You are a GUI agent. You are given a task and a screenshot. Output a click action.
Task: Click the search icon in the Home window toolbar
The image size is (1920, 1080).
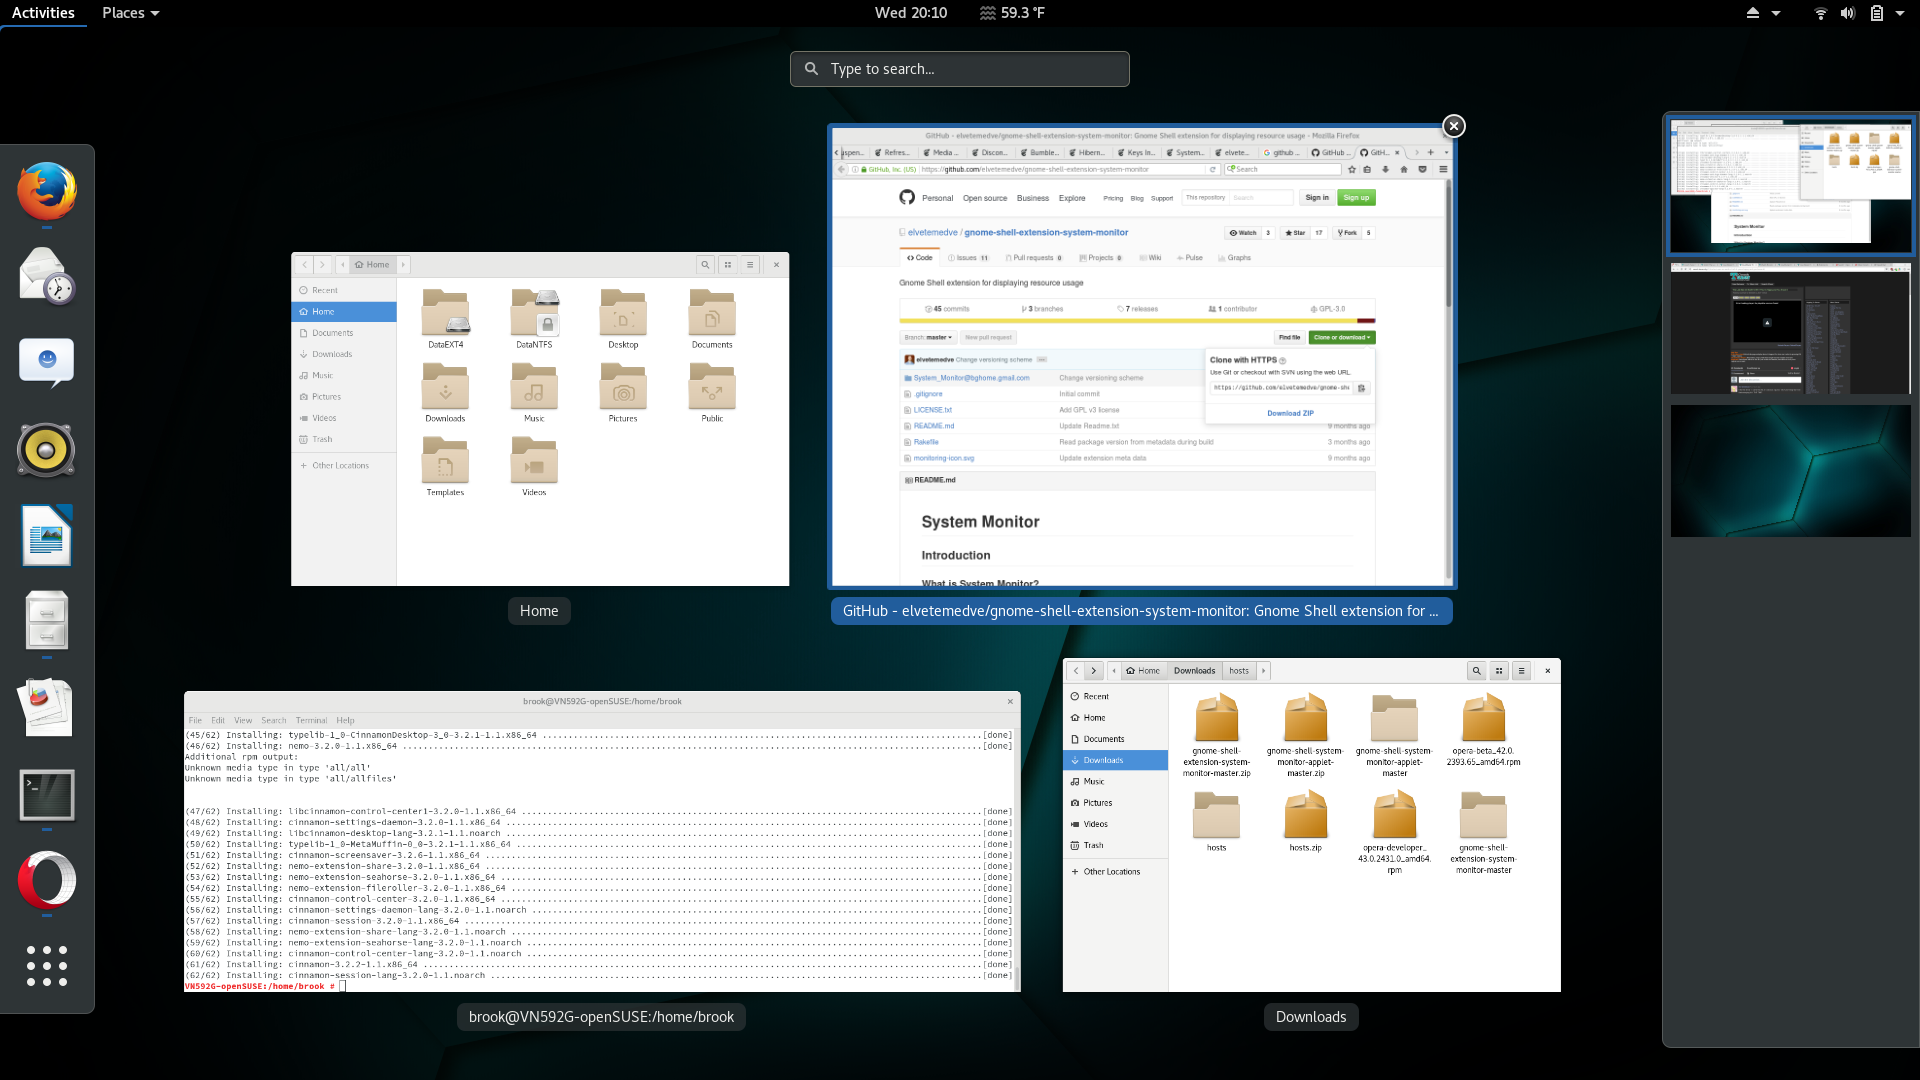click(x=705, y=265)
